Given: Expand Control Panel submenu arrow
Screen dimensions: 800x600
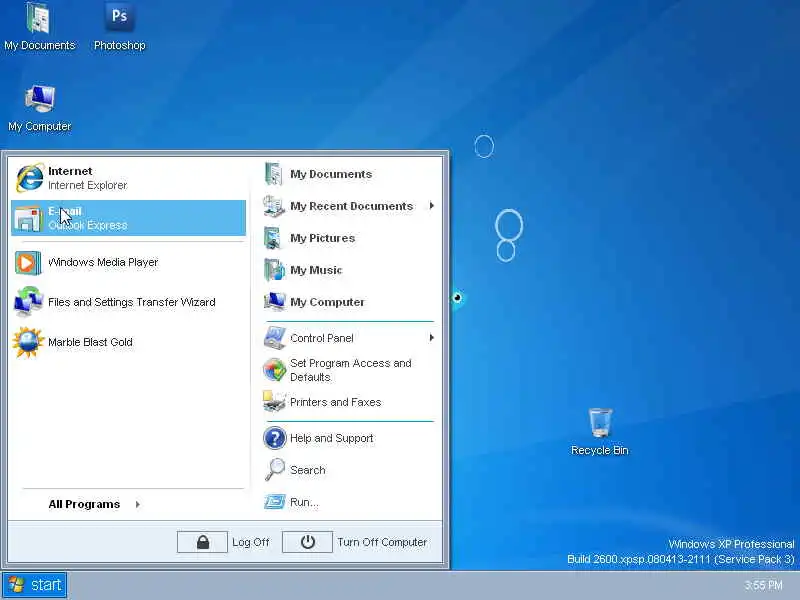Looking at the screenshot, I should (432, 338).
